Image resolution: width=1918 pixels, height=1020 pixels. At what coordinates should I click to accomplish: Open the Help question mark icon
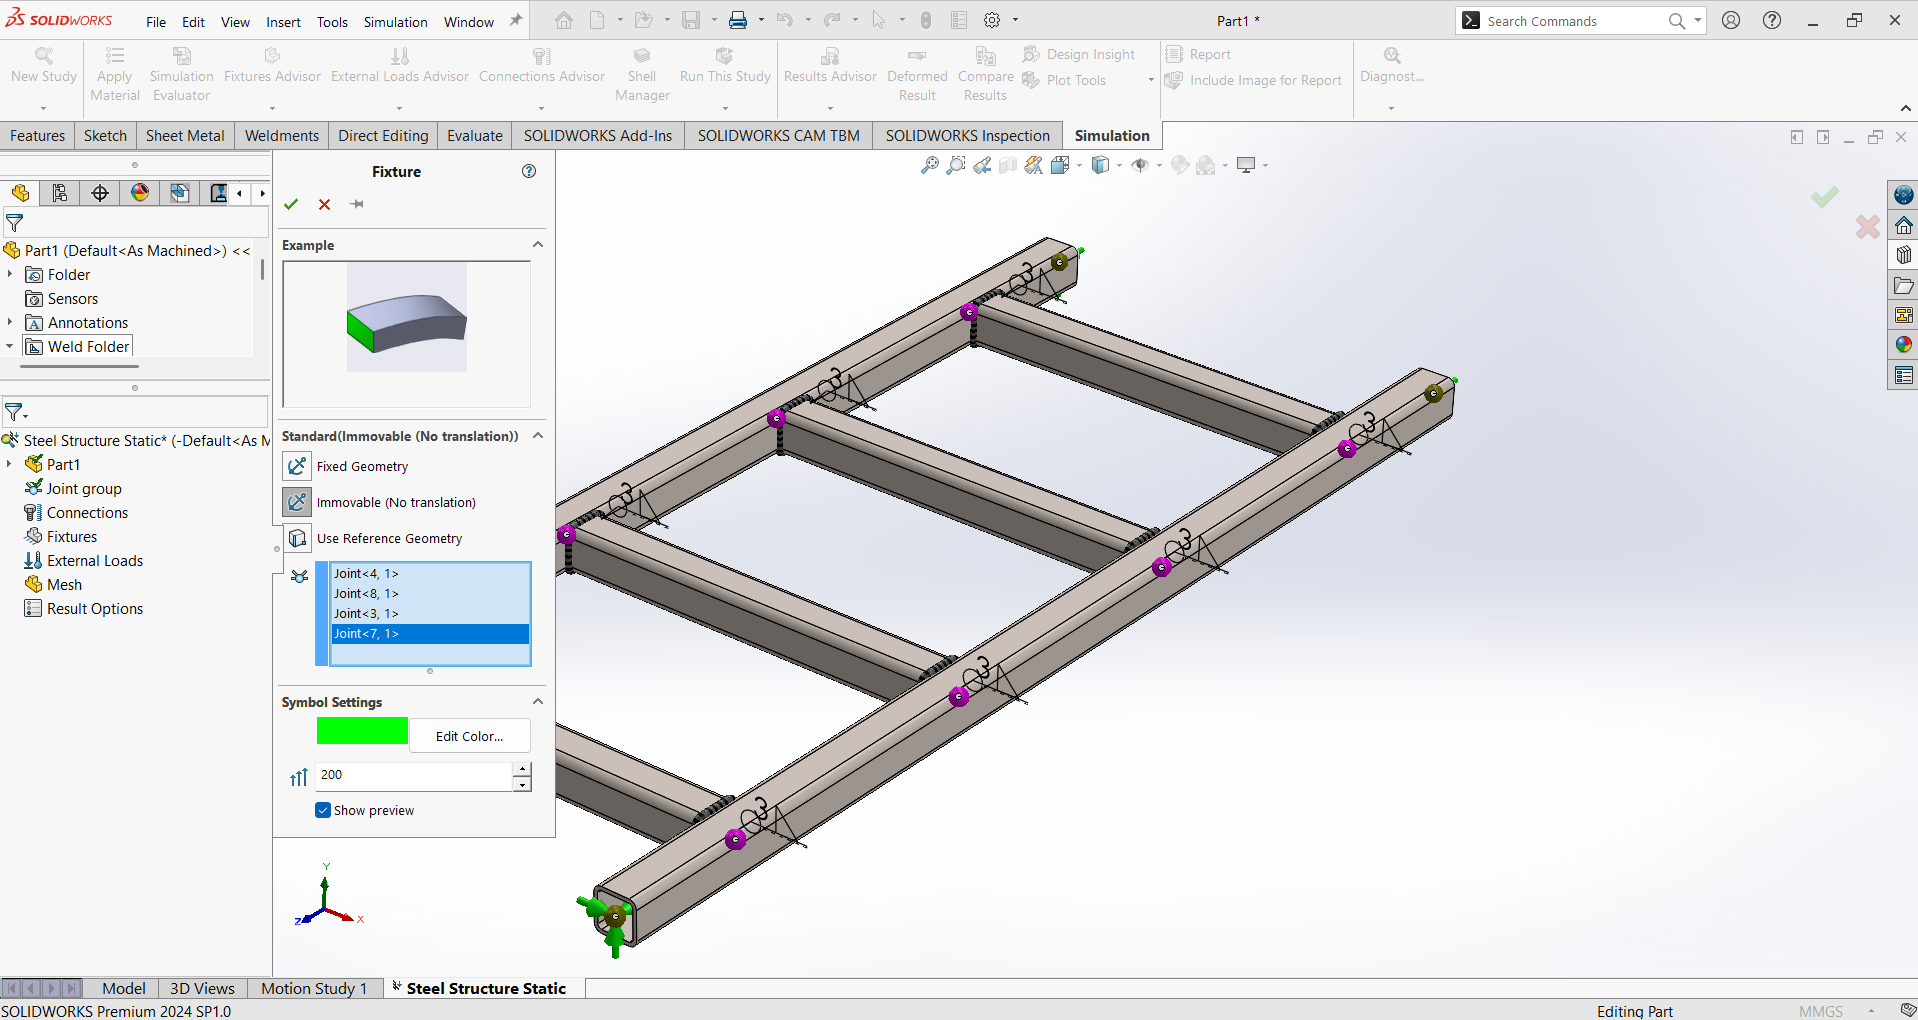coord(1772,20)
